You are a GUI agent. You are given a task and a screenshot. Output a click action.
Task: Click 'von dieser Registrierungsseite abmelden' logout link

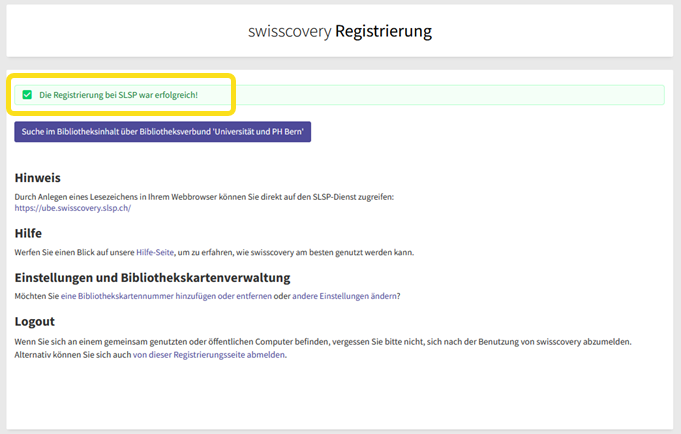point(209,354)
